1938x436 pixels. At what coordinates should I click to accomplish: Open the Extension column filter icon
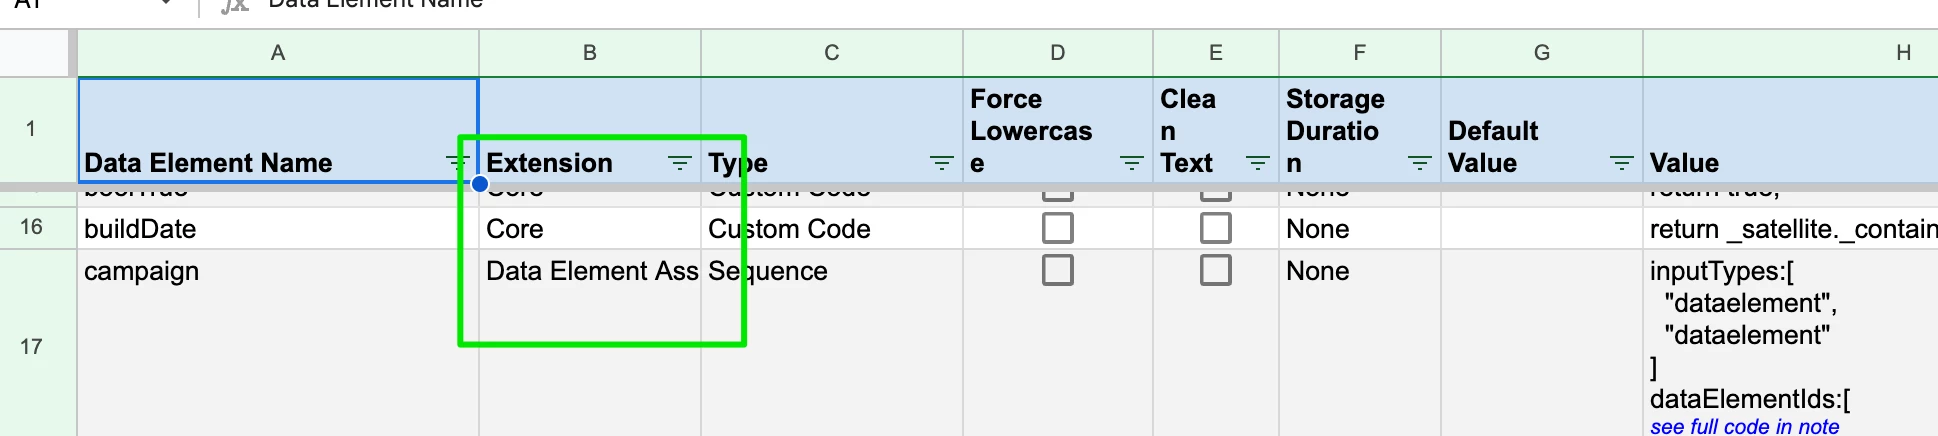coord(679,162)
